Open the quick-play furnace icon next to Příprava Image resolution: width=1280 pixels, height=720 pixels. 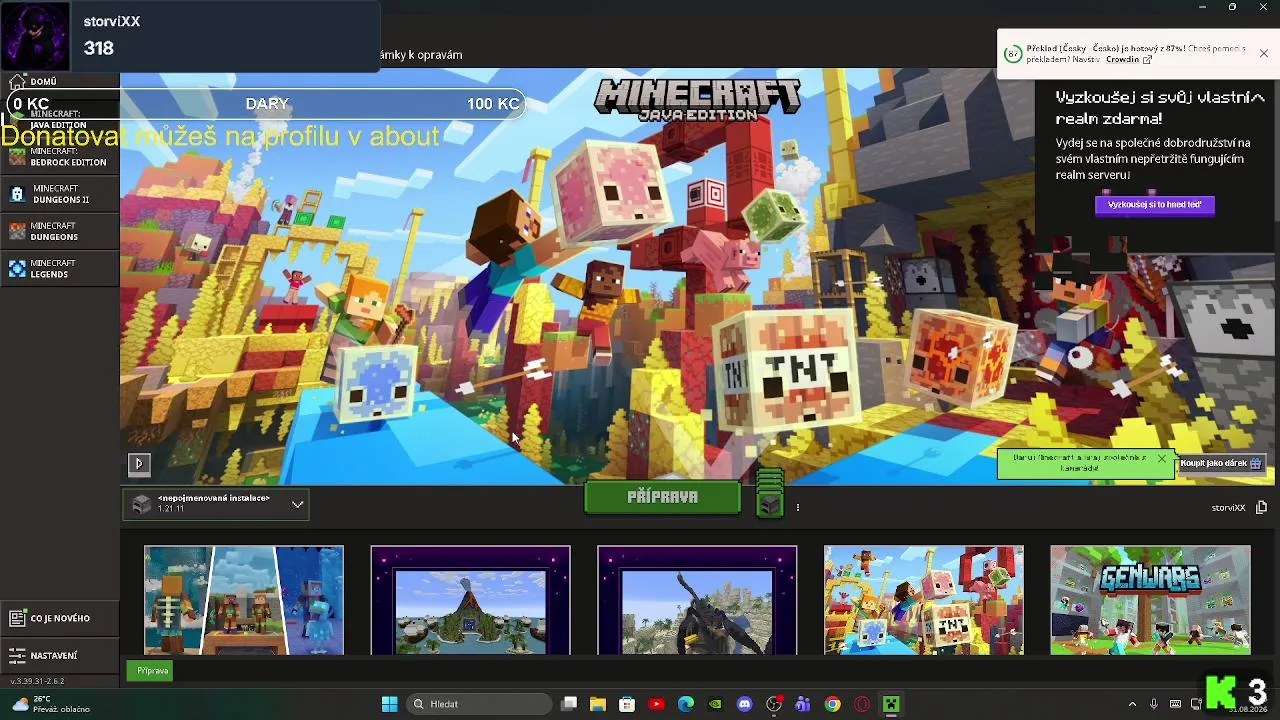[769, 504]
